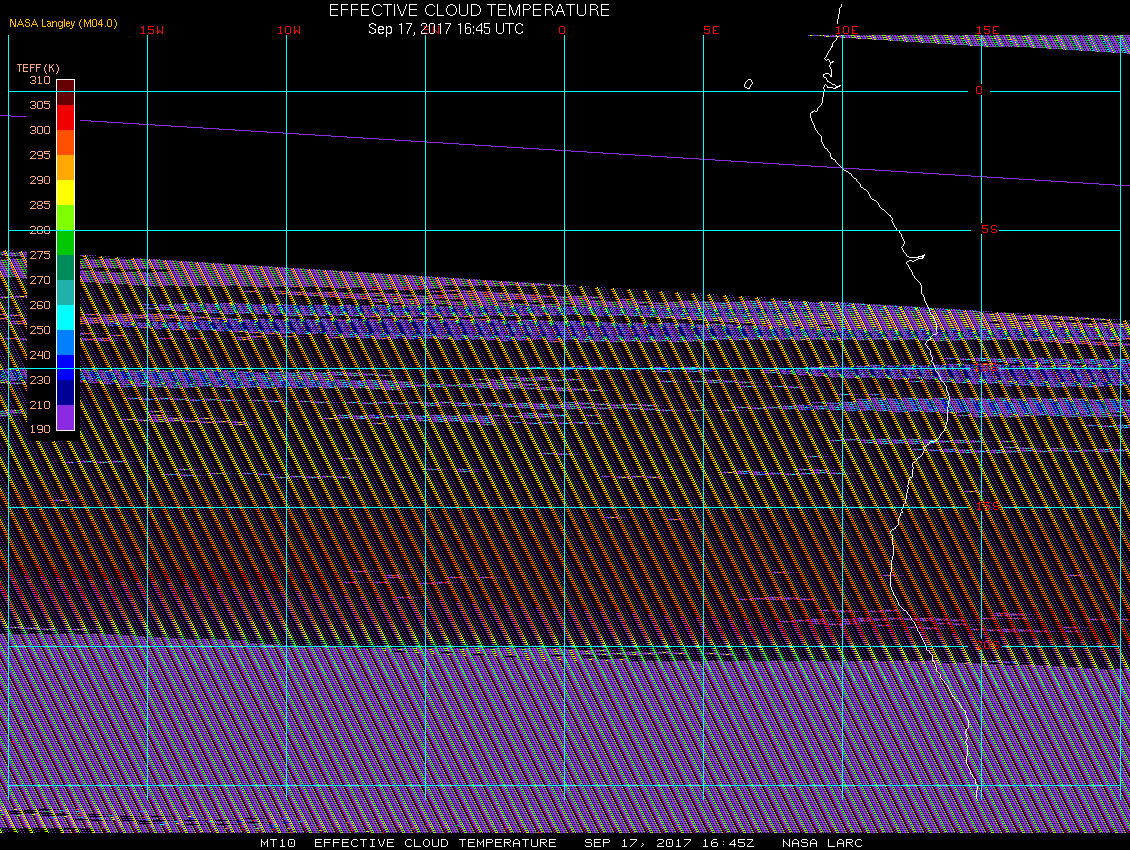Click the 15W longitude label
The width and height of the screenshot is (1130, 850).
click(x=152, y=30)
